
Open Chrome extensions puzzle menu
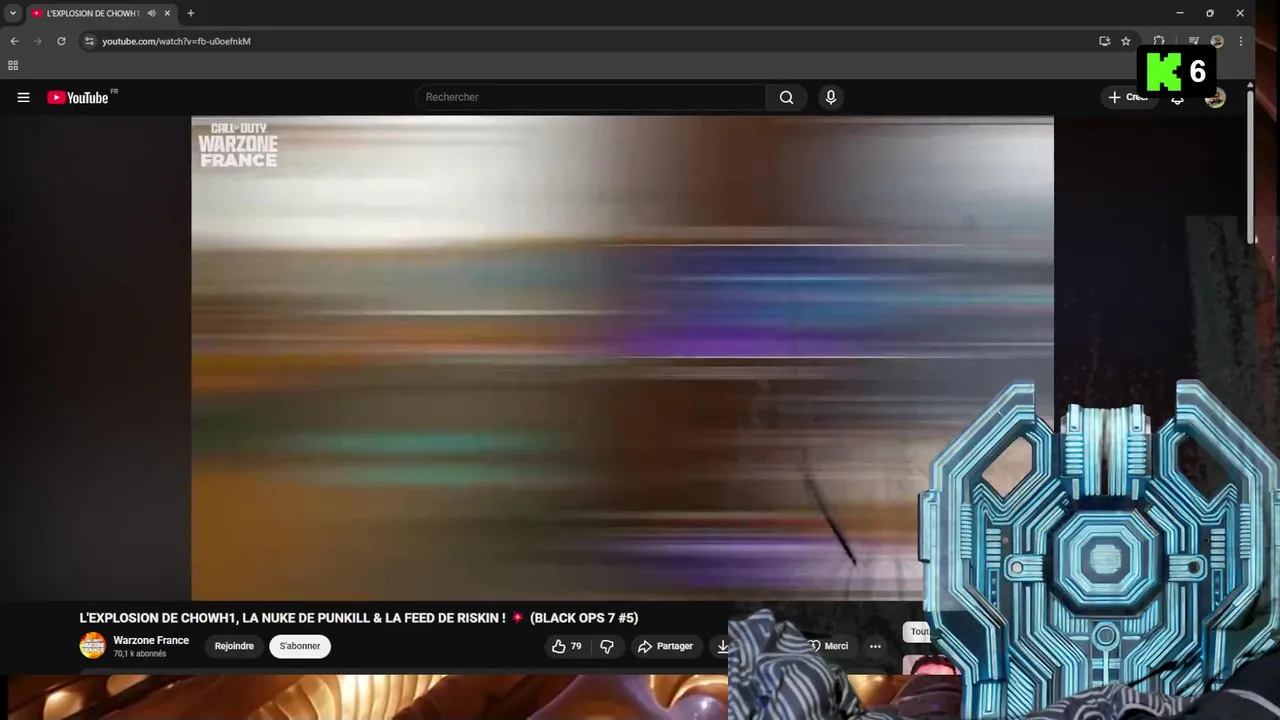pyautogui.click(x=1159, y=41)
